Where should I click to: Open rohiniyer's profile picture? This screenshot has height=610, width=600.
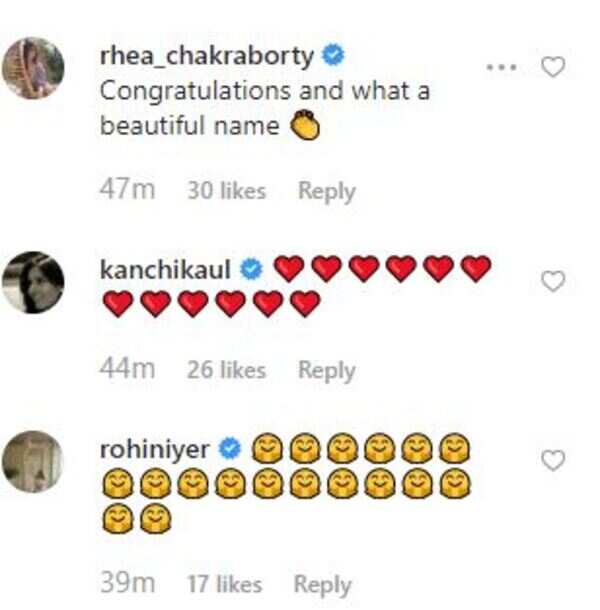click(x=34, y=462)
